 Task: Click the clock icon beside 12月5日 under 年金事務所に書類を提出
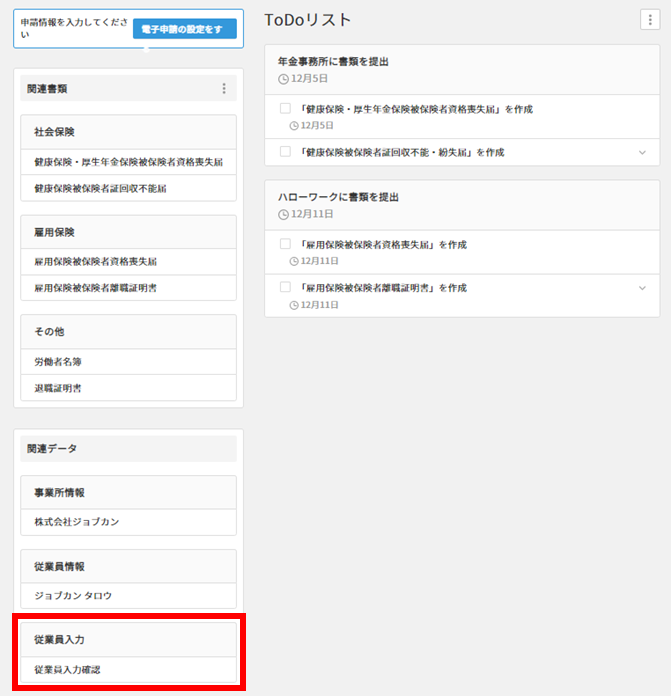tap(282, 78)
